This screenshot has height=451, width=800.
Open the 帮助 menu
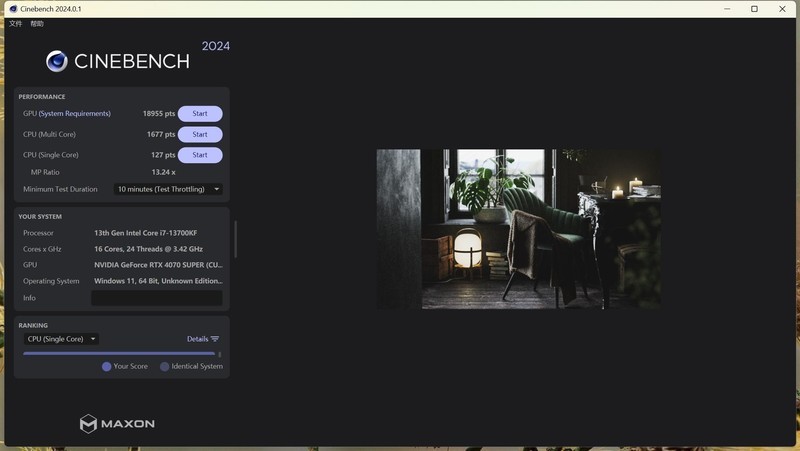click(37, 23)
